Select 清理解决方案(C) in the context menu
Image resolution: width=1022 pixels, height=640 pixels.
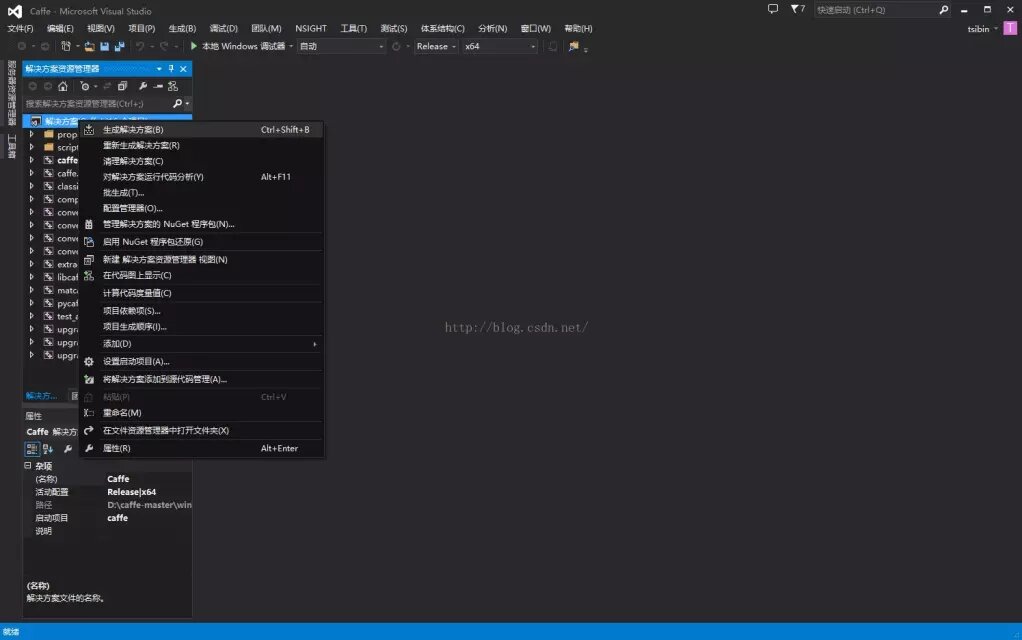(201, 161)
